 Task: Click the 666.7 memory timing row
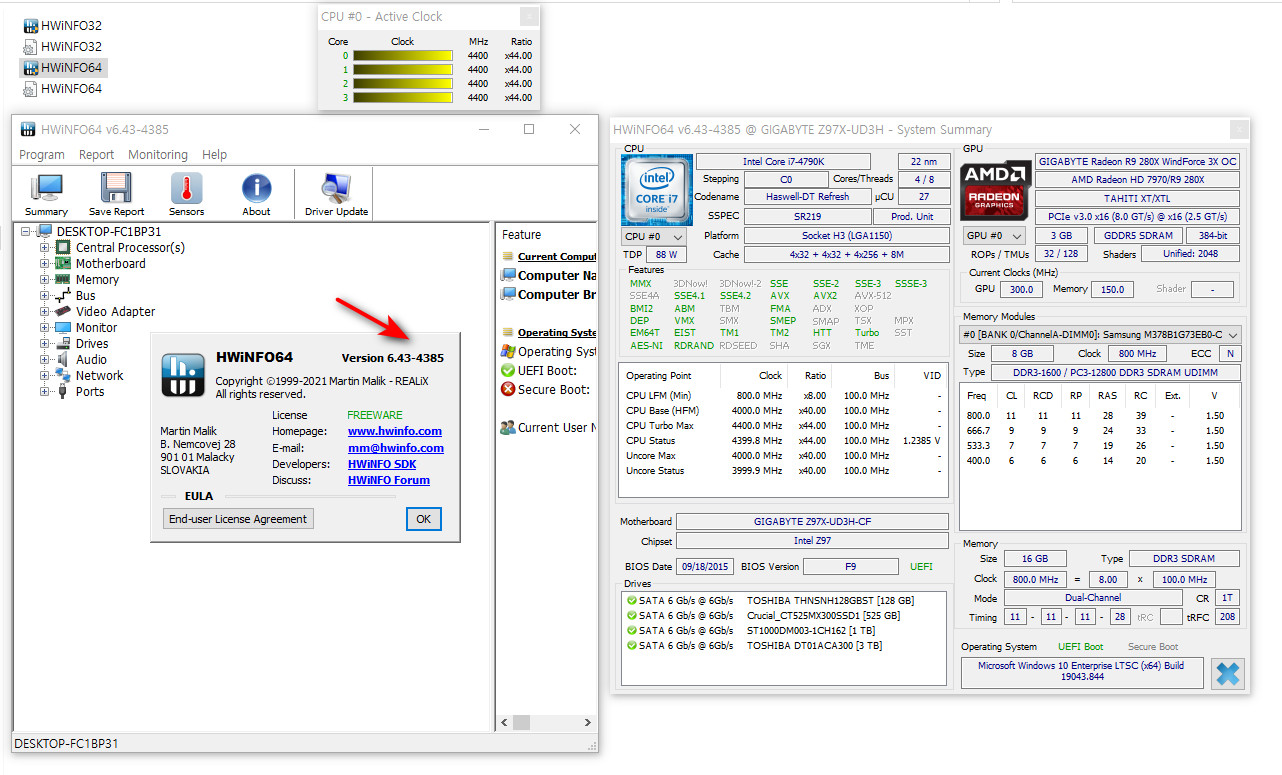[x=1098, y=431]
